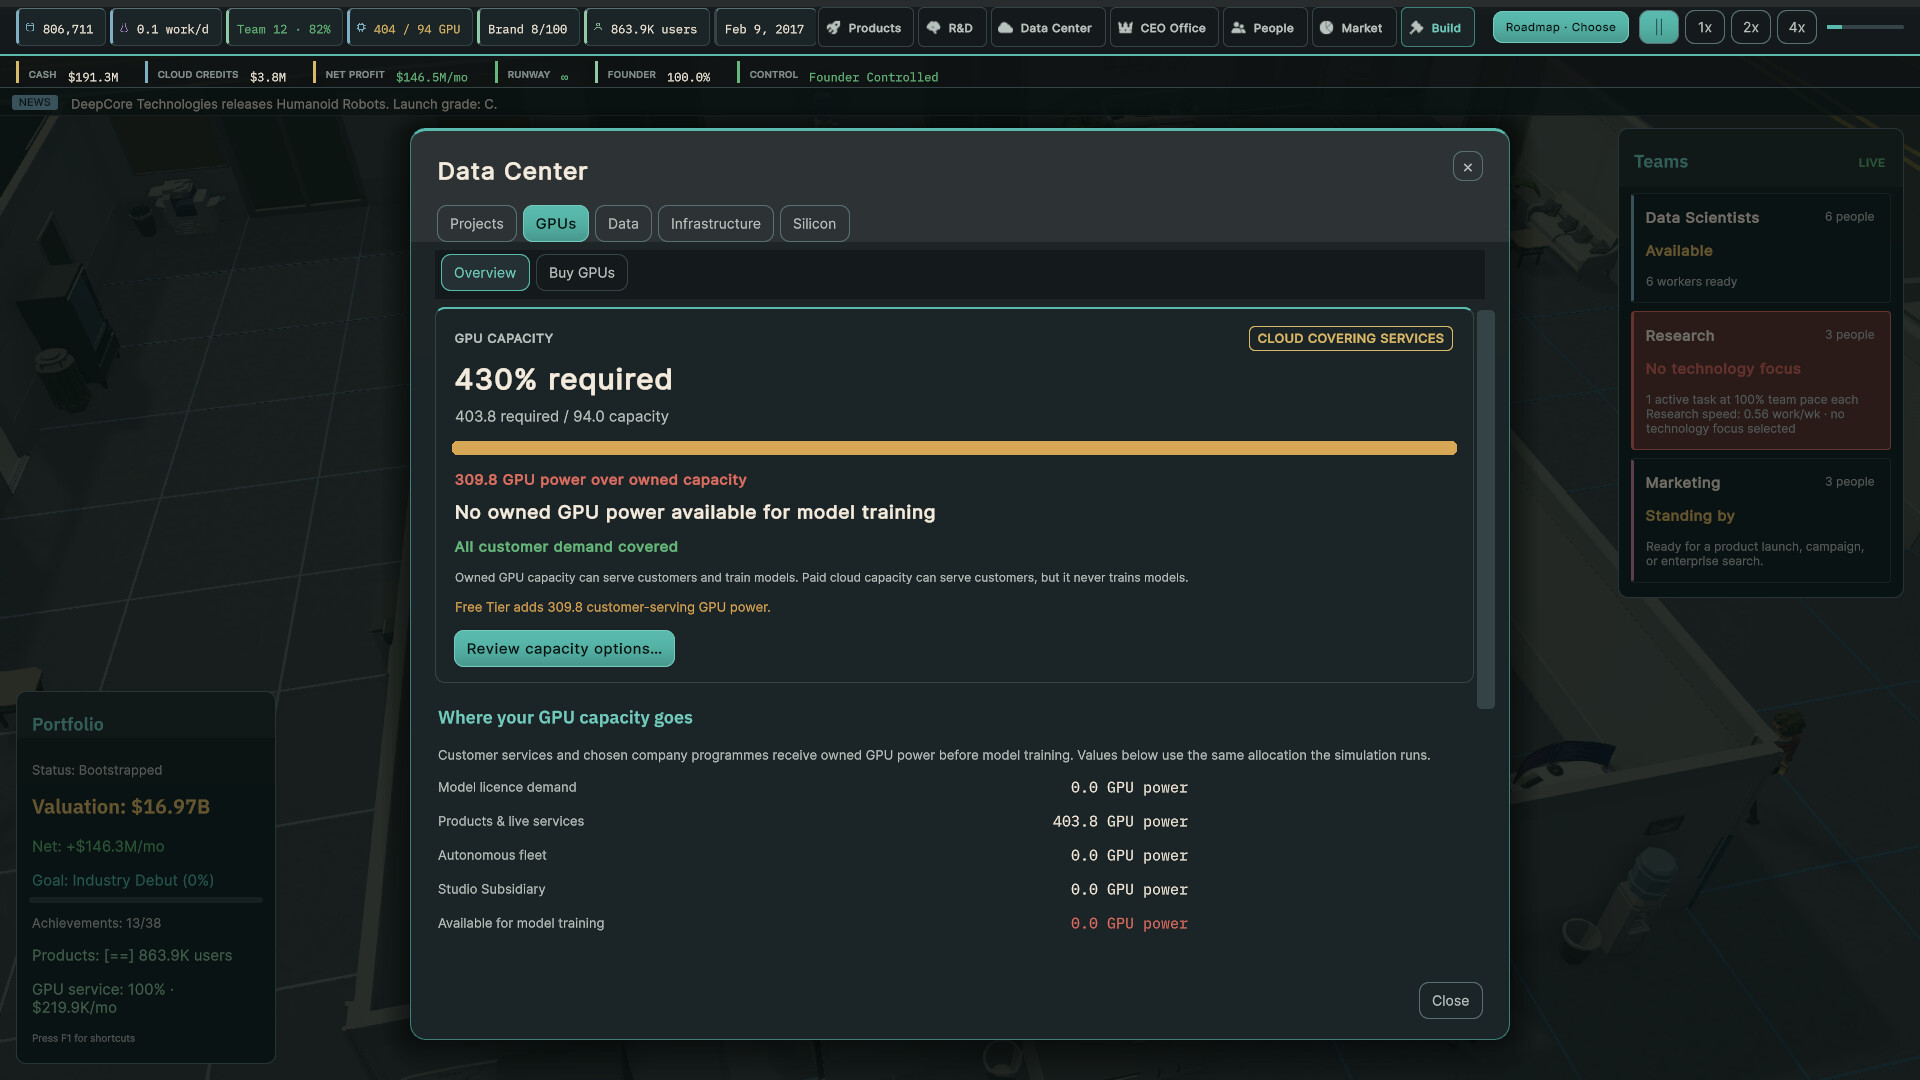Click the Close button at dialog bottom
Screen dimensions: 1920x1080
click(x=1450, y=1000)
